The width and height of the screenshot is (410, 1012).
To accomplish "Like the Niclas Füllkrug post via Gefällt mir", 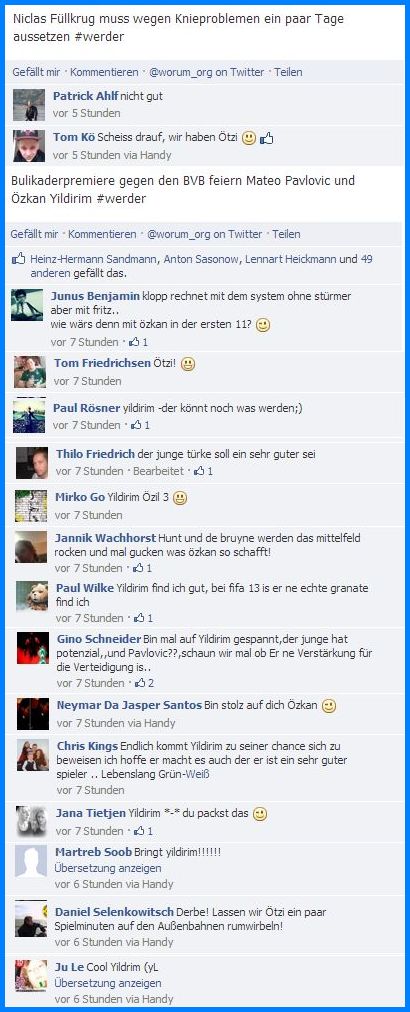I will point(36,72).
